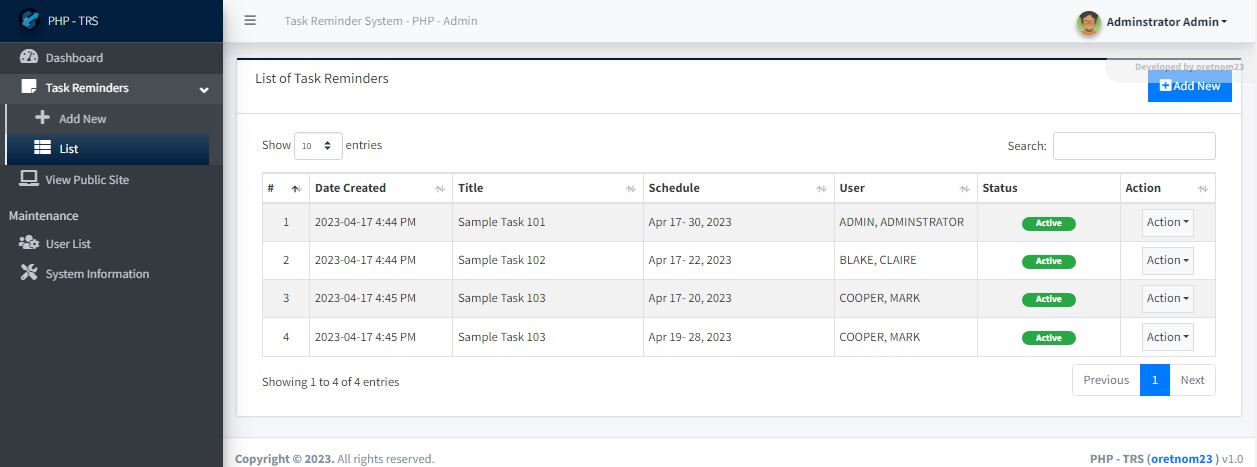Open System Information tools icon
This screenshot has width=1257, height=467.
[29, 273]
